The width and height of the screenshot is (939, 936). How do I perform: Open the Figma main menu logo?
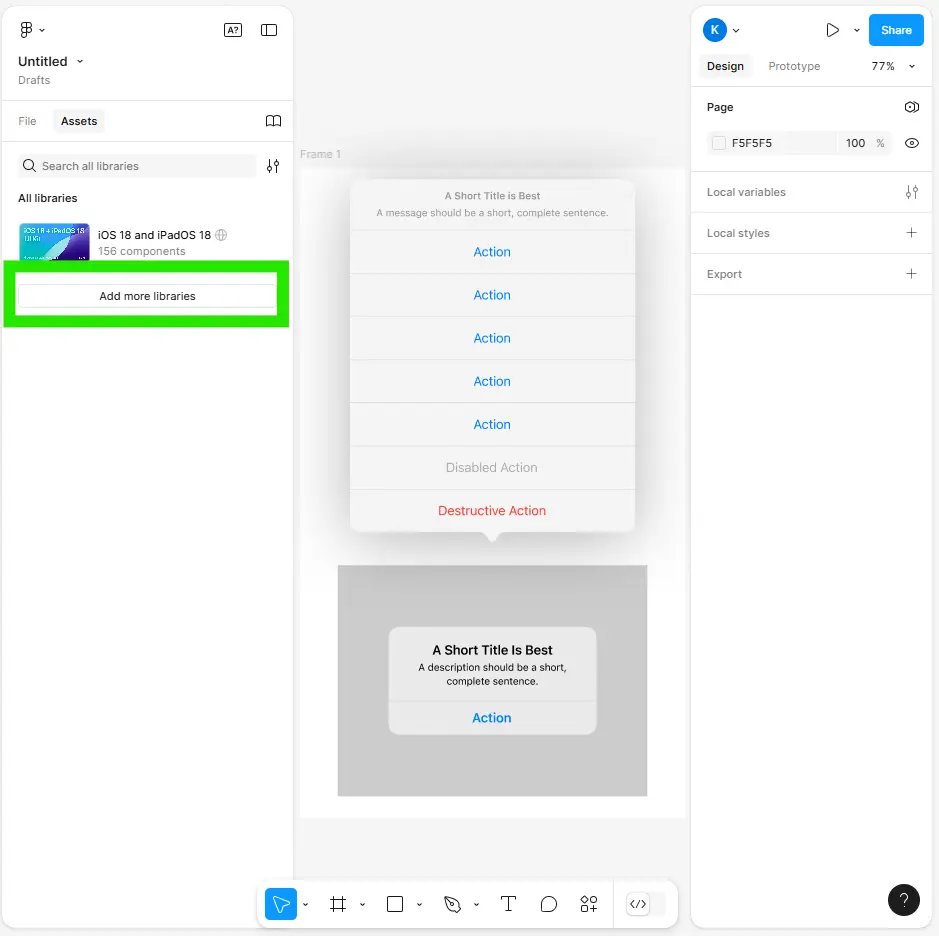pos(26,30)
